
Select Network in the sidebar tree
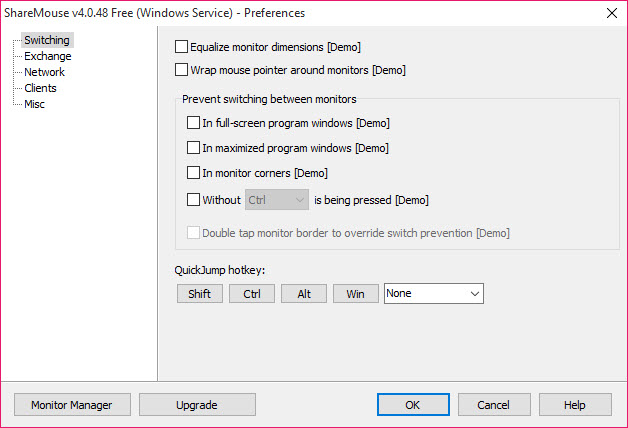(44, 72)
